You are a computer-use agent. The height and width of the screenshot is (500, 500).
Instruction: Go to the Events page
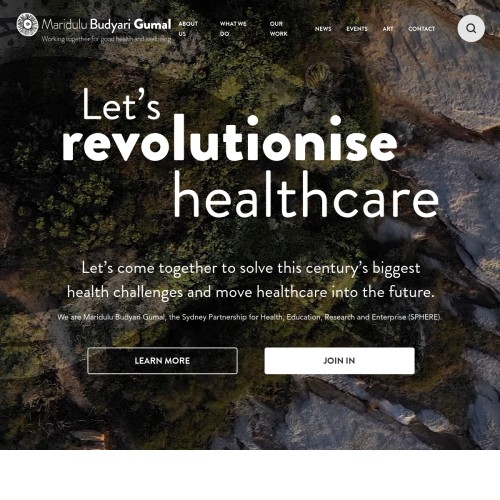pyautogui.click(x=357, y=29)
